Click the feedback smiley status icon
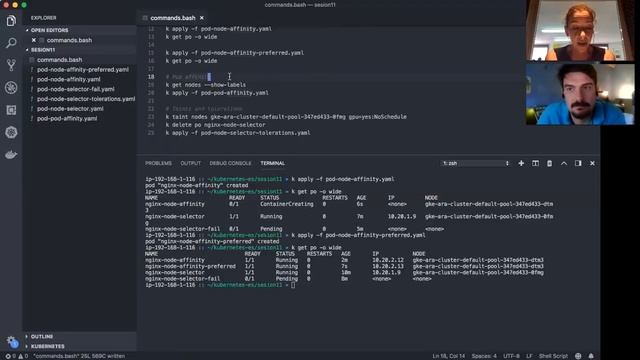This screenshot has width=640, height=360. coord(578,356)
